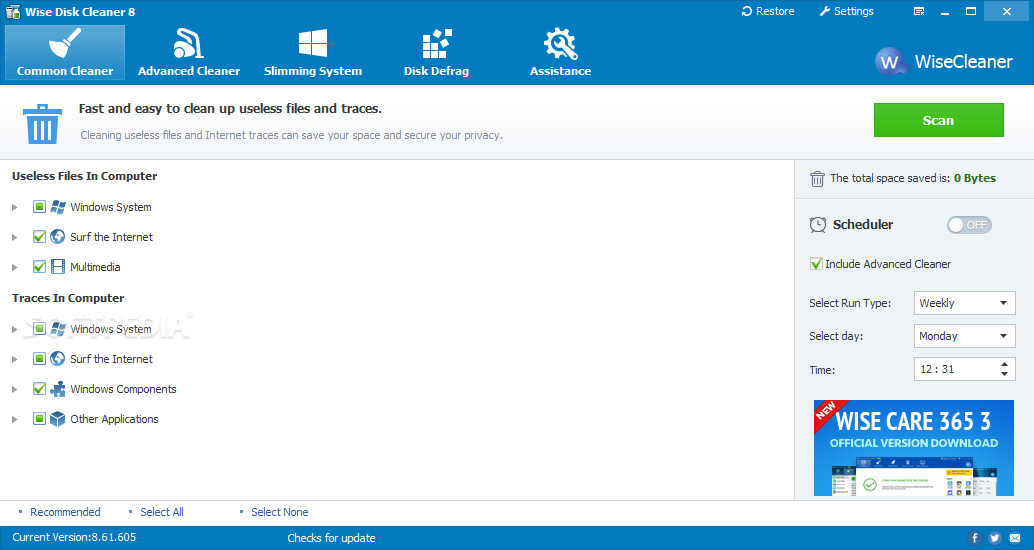Click the Select None link

click(280, 512)
